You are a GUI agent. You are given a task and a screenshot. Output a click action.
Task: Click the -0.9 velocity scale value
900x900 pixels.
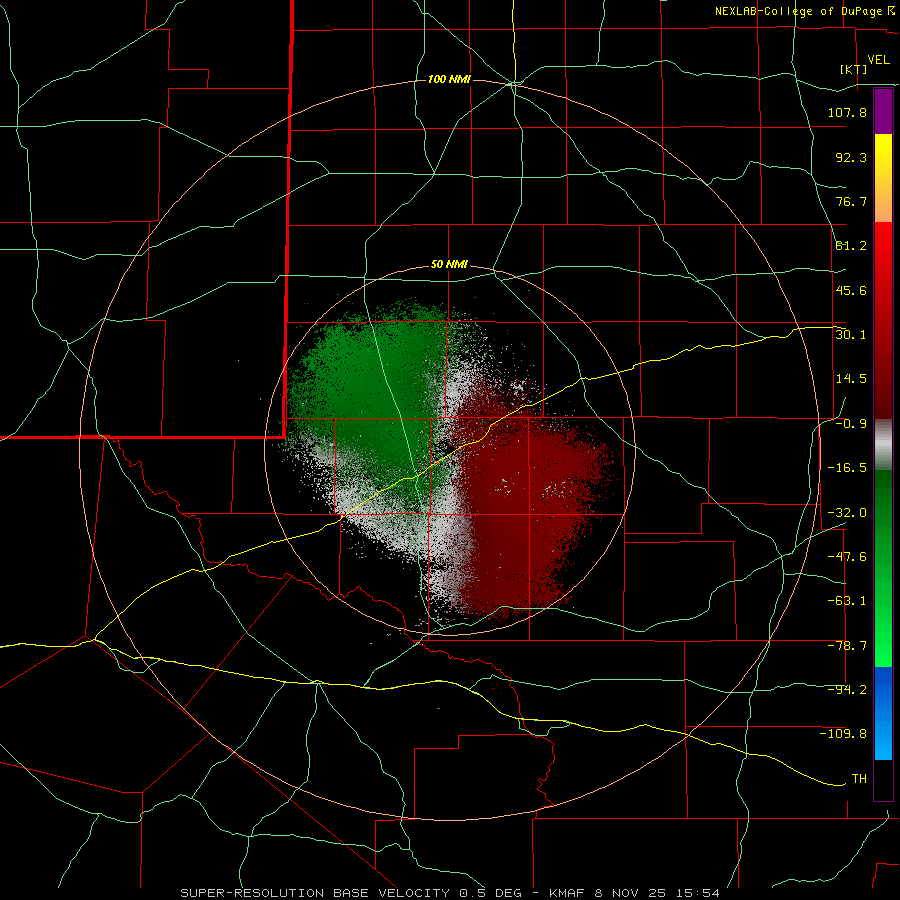851,424
